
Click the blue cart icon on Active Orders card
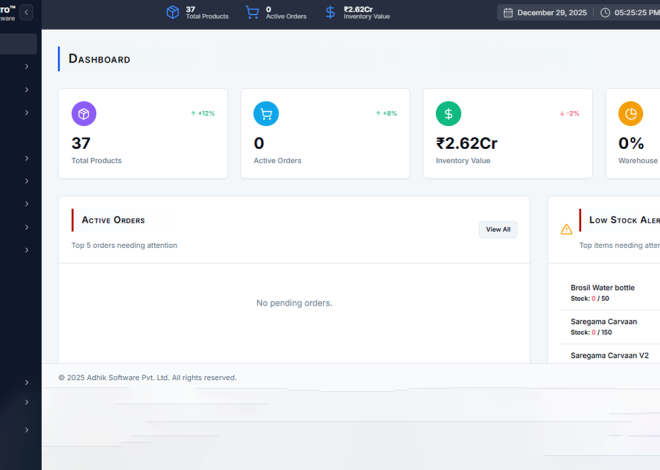[266, 114]
